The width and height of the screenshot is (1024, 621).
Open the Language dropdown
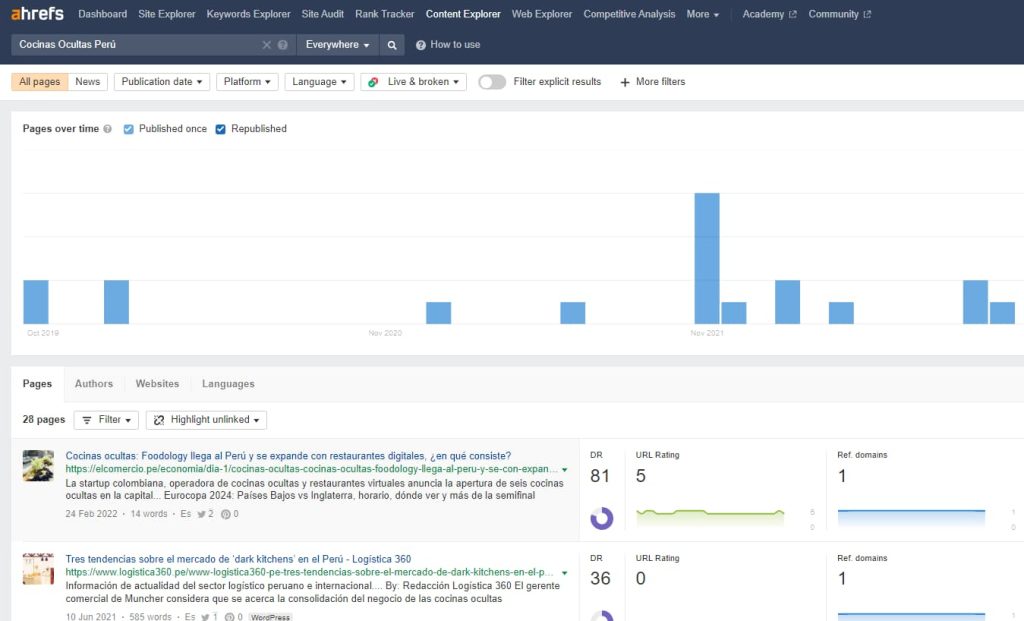click(x=319, y=82)
